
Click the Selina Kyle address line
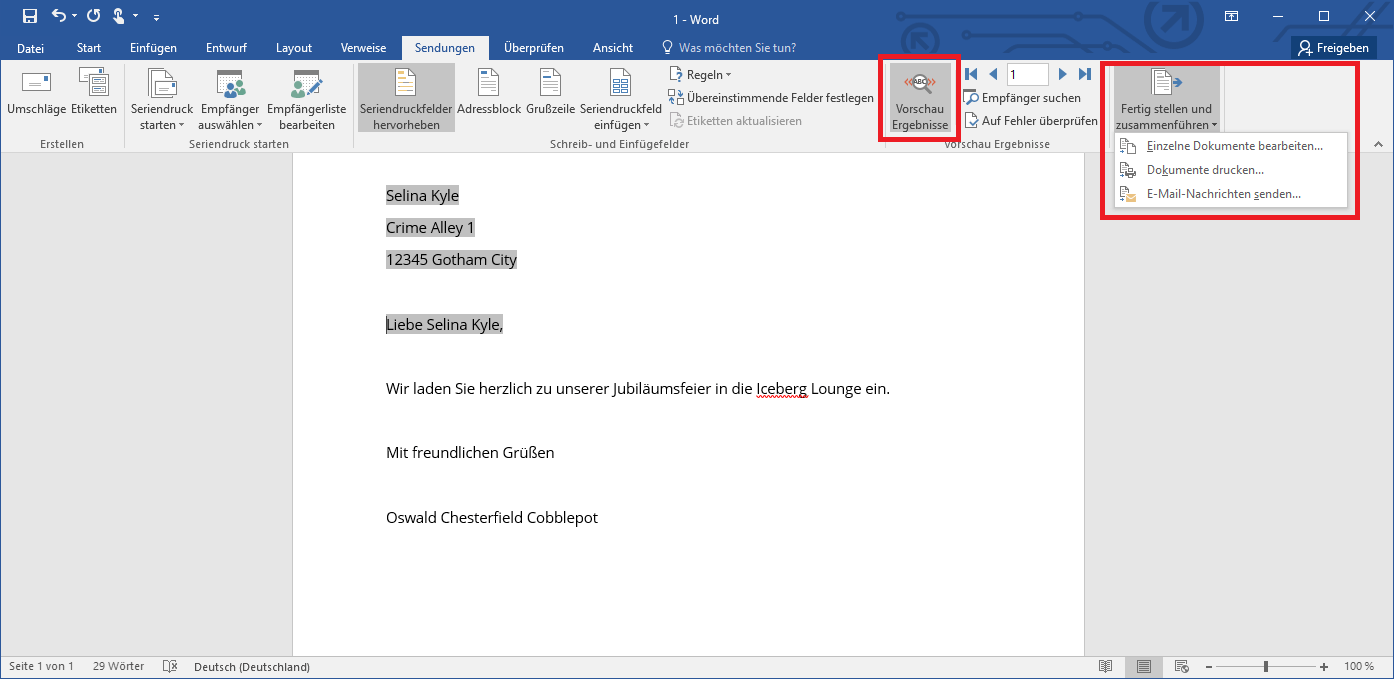422,196
